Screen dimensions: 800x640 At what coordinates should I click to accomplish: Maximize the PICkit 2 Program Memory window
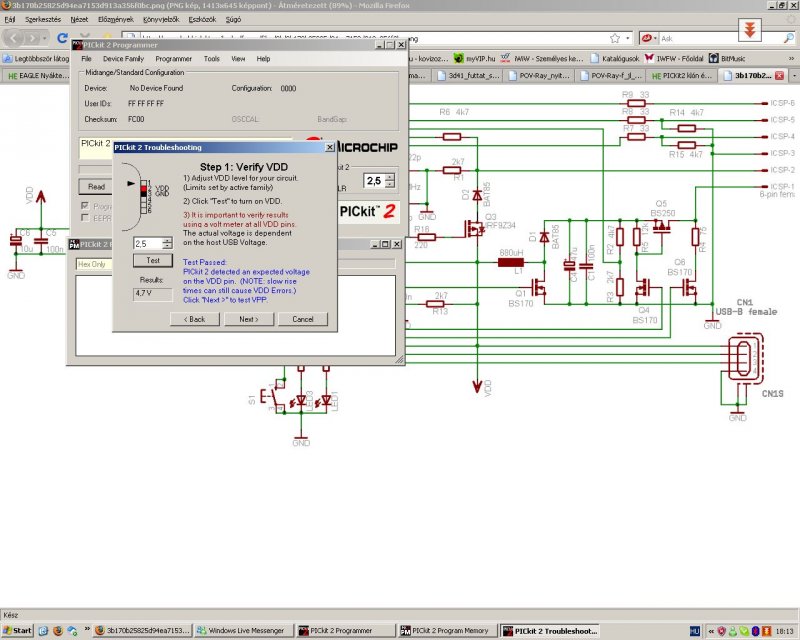(x=386, y=244)
